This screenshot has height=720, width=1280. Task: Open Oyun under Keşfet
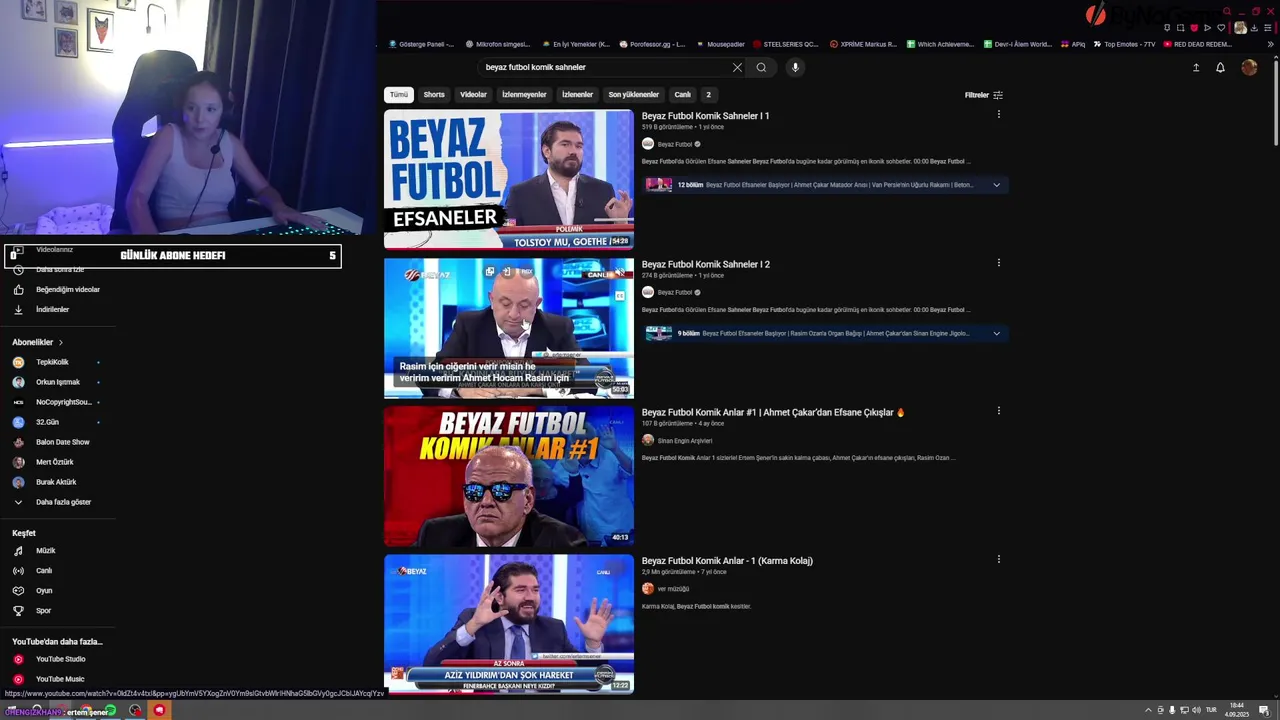[x=32, y=590]
